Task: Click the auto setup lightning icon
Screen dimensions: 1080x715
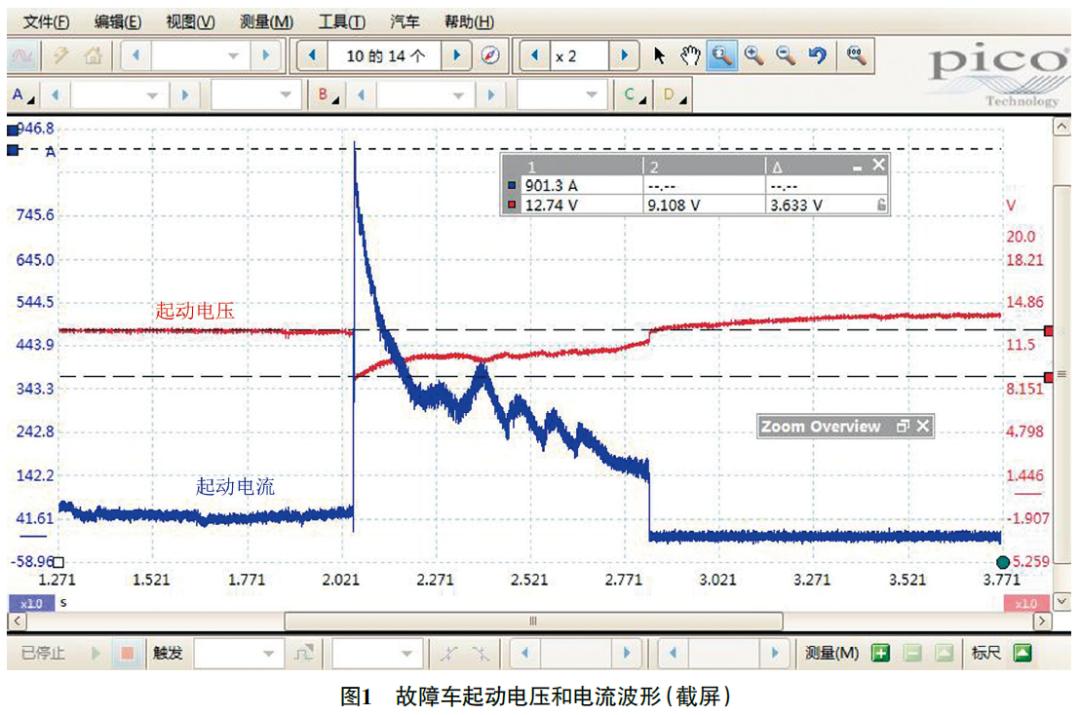Action: [61, 55]
